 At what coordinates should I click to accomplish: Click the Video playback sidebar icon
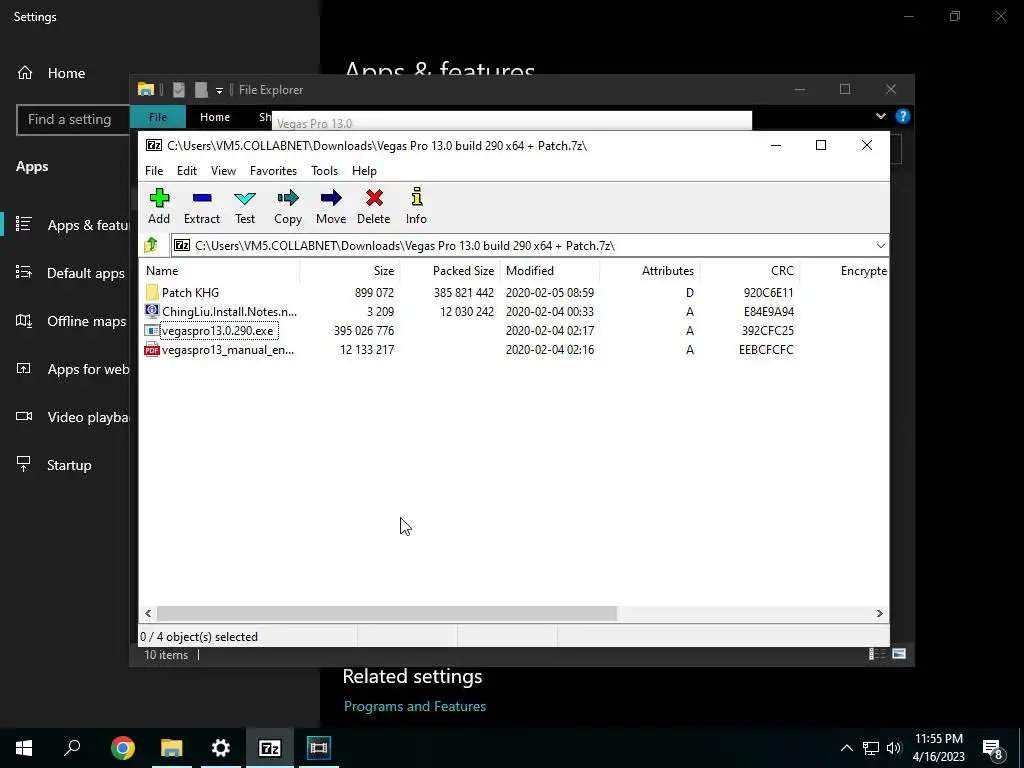[24, 416]
